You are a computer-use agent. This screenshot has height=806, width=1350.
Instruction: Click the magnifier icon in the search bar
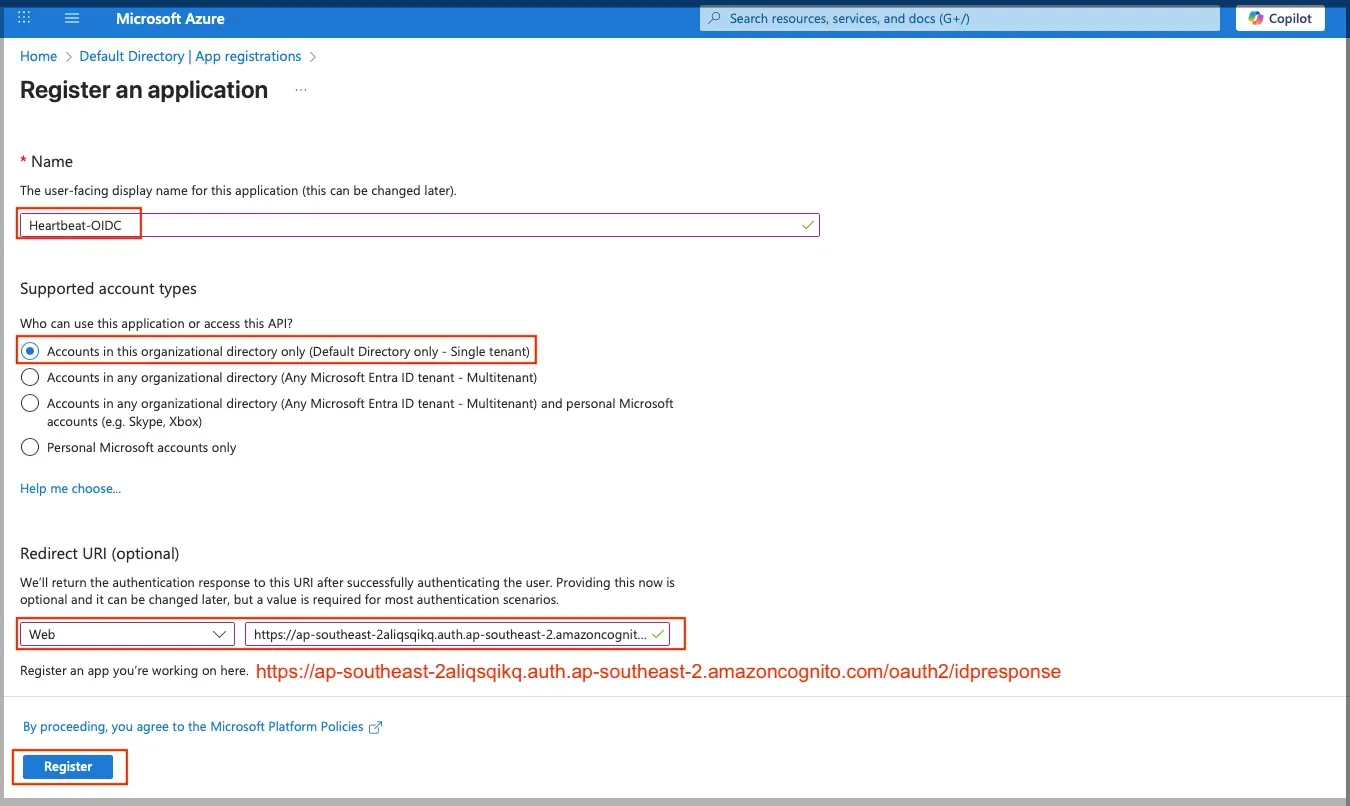click(714, 19)
